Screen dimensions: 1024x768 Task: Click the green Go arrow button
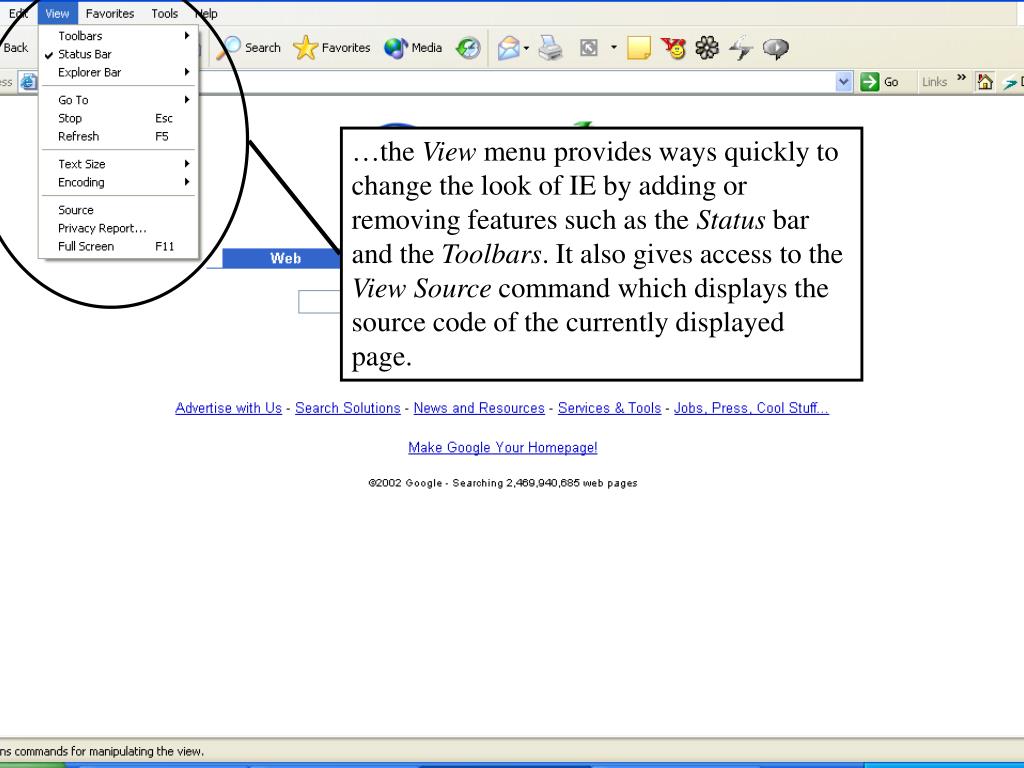coord(869,82)
